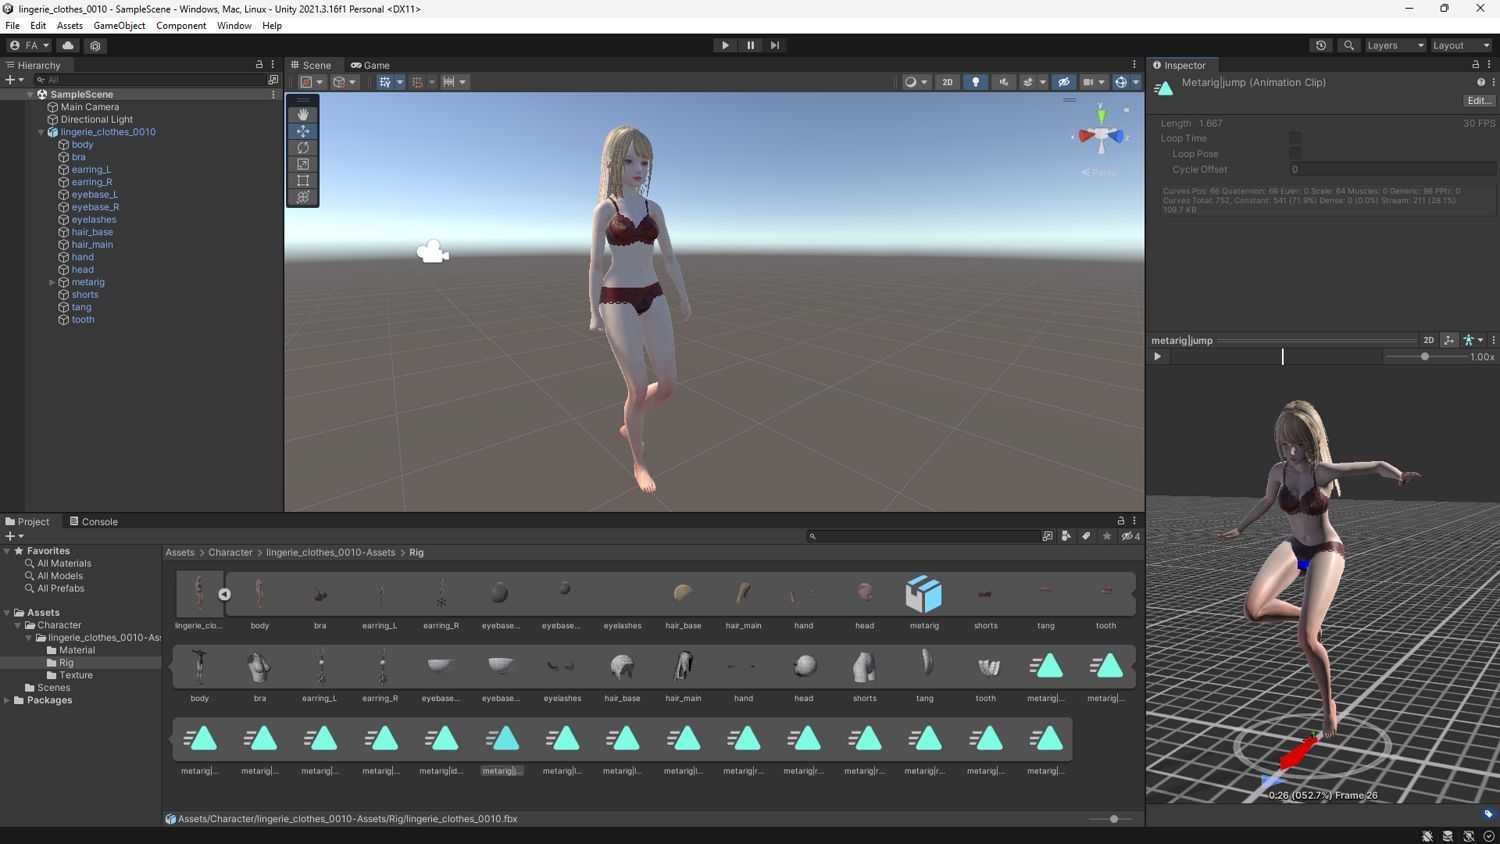Image resolution: width=1500 pixels, height=844 pixels.
Task: Click the Cycle Offset input field
Action: [1392, 170]
